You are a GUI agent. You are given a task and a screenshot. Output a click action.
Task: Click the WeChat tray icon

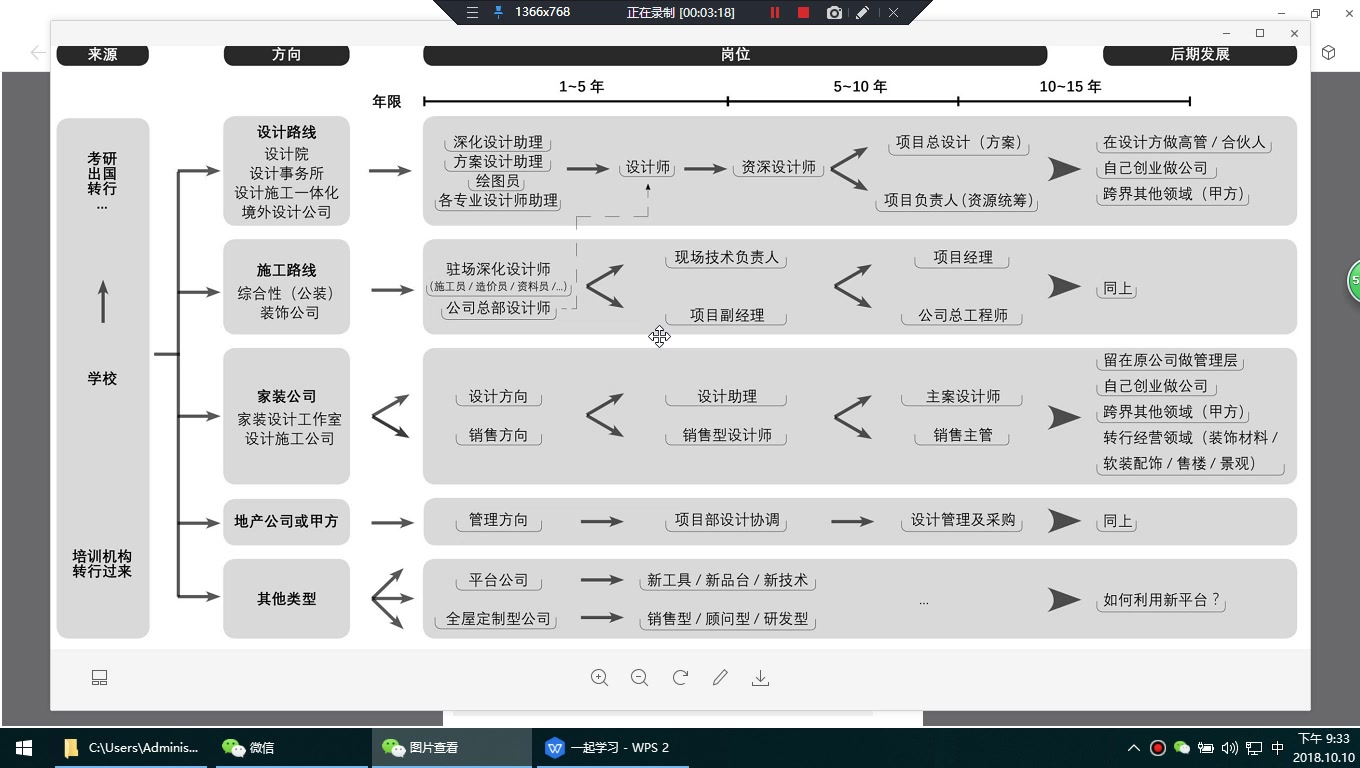[x=1182, y=747]
